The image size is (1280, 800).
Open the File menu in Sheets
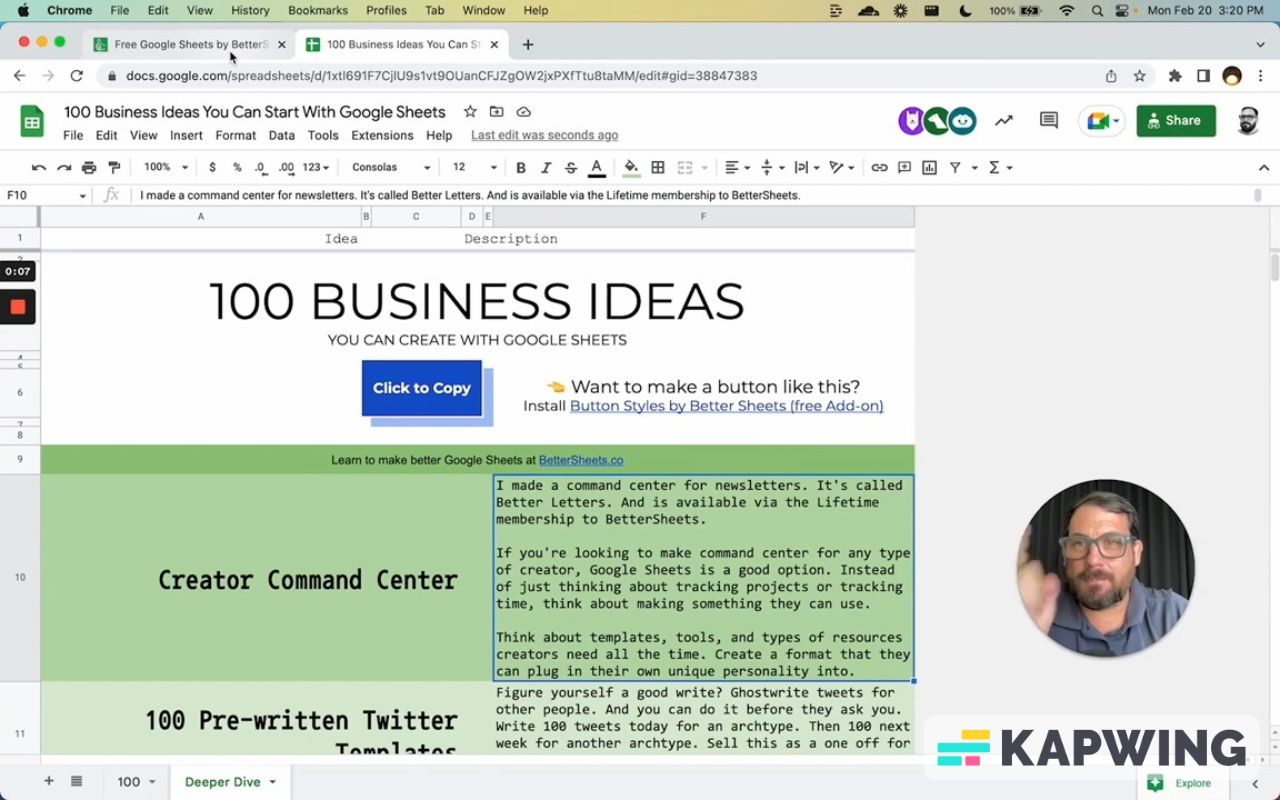(73, 136)
